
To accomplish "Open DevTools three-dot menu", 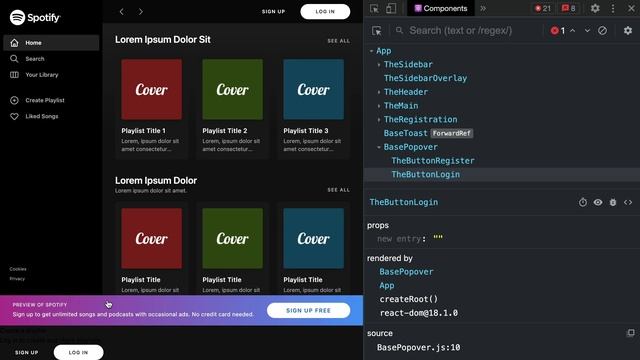I will tap(613, 8).
